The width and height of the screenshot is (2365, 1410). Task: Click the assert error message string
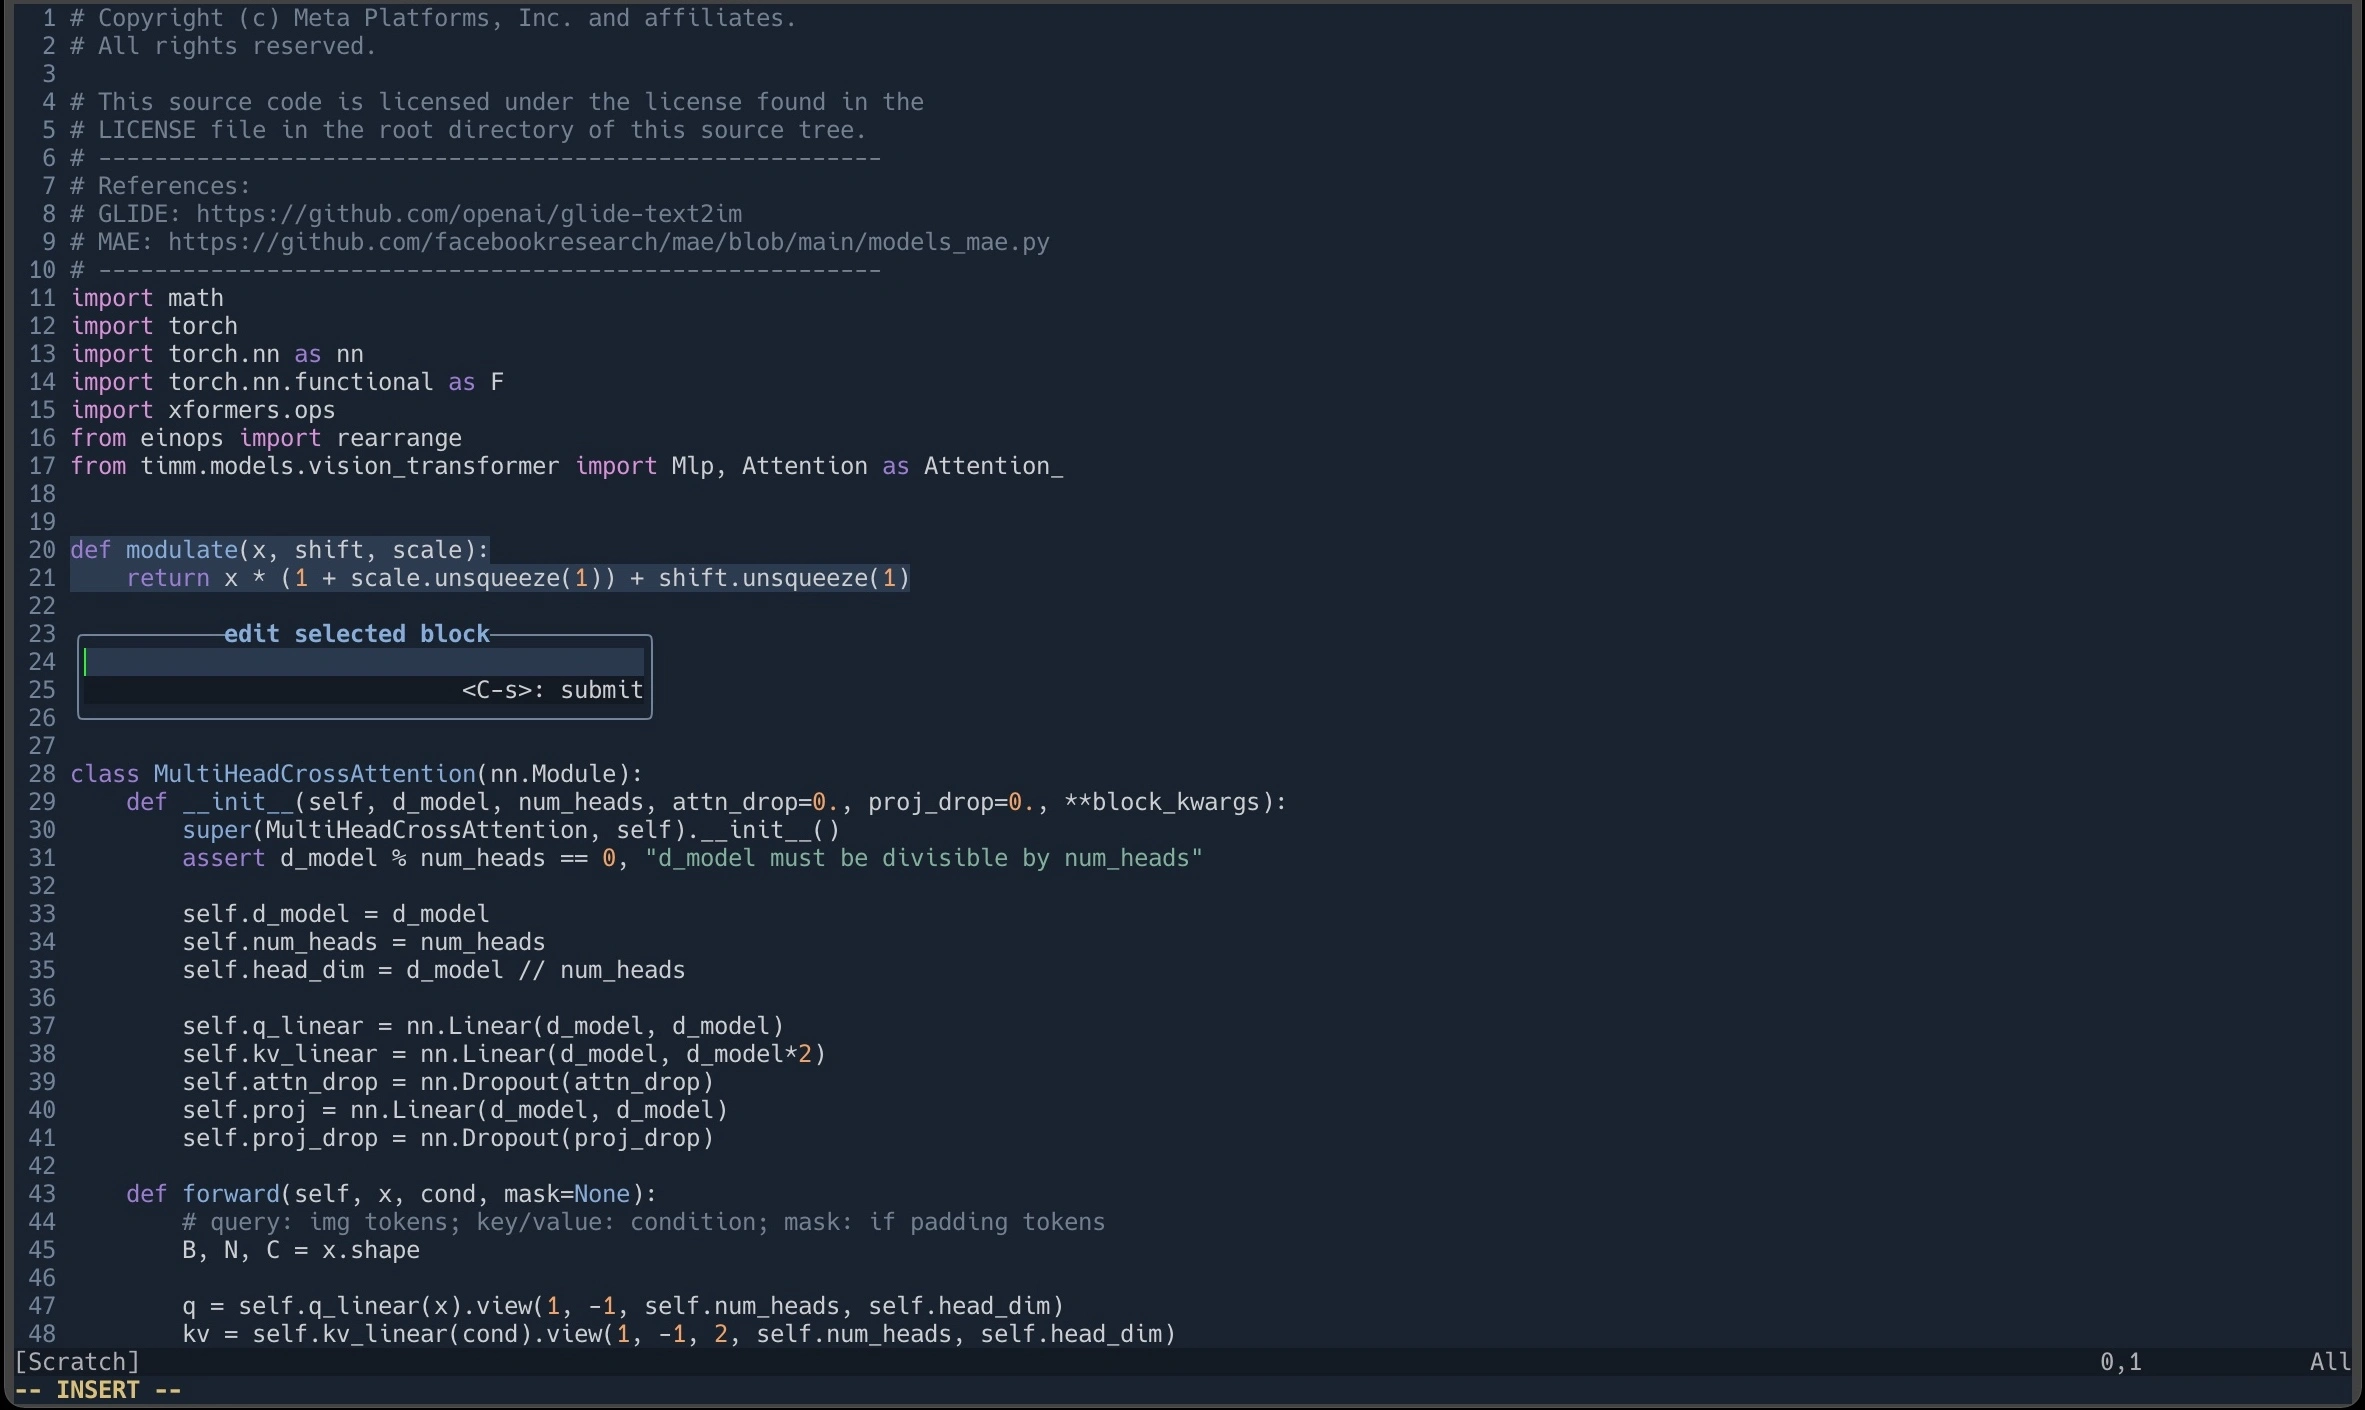(x=923, y=858)
